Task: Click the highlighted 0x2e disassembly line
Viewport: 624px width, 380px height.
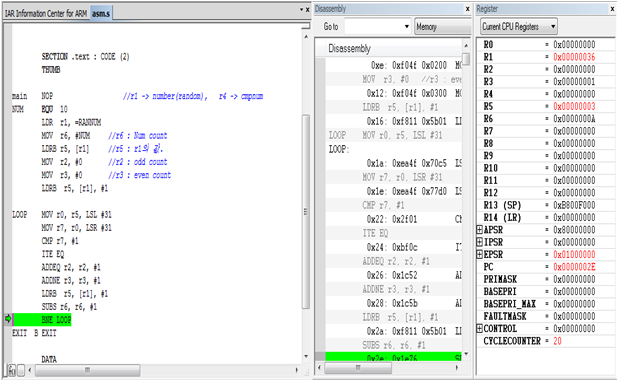Action: (x=394, y=357)
